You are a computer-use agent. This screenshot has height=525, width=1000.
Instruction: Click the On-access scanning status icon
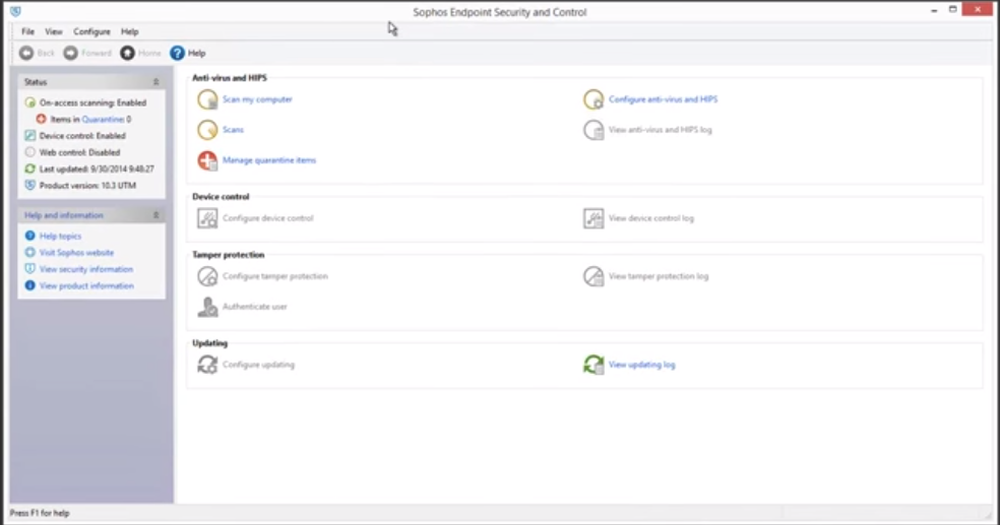(30, 103)
